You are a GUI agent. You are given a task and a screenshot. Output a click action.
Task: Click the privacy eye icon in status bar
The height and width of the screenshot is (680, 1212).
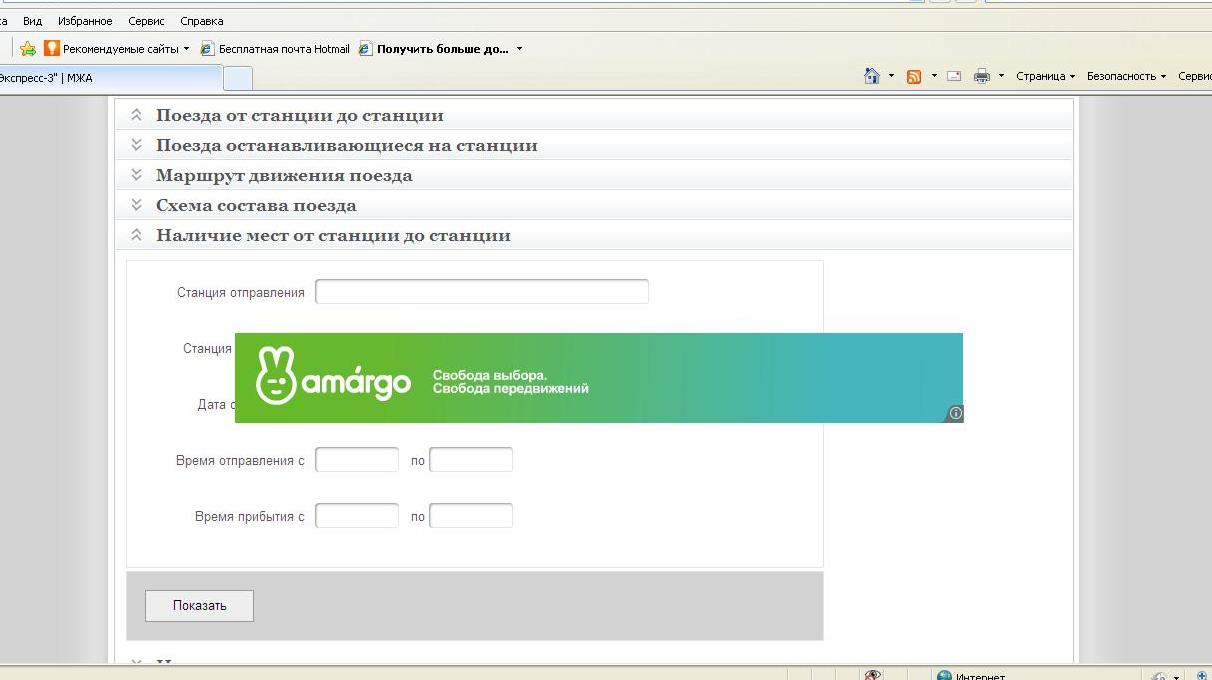(873, 676)
